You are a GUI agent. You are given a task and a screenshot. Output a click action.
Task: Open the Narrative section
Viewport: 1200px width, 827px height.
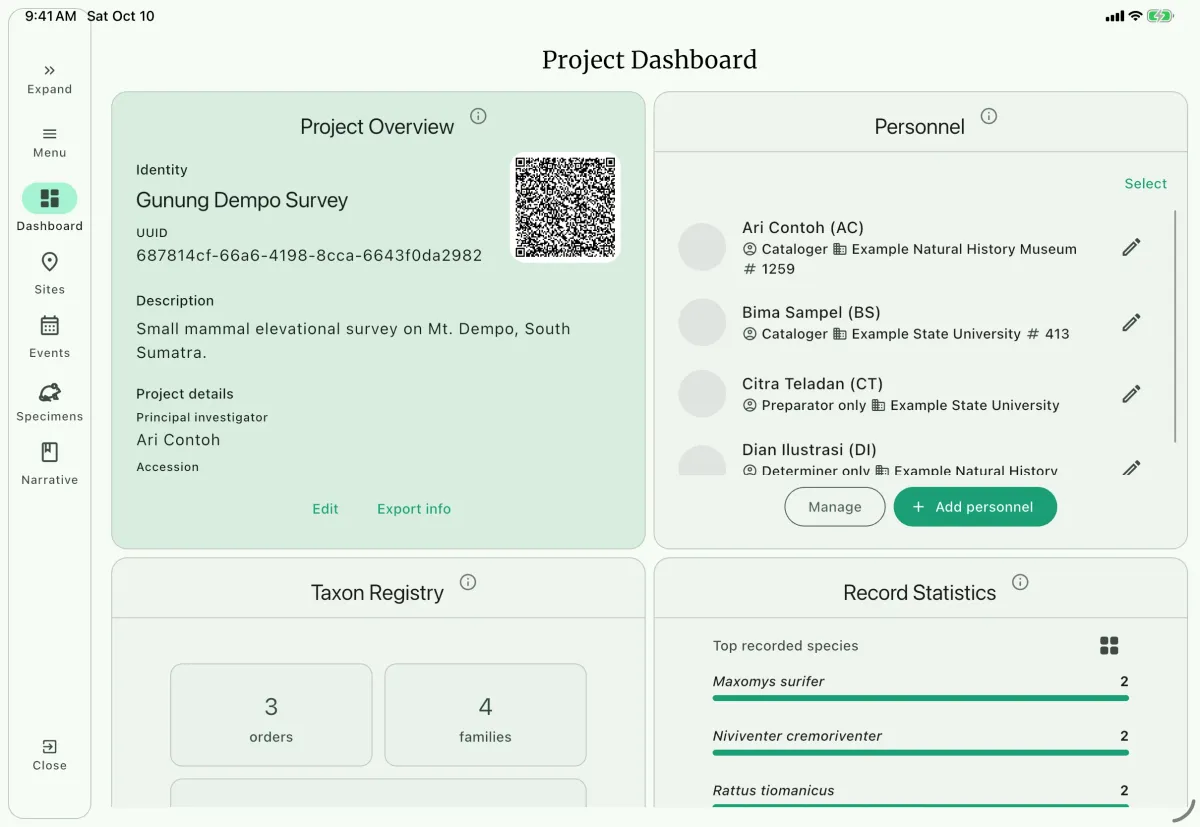(x=49, y=464)
